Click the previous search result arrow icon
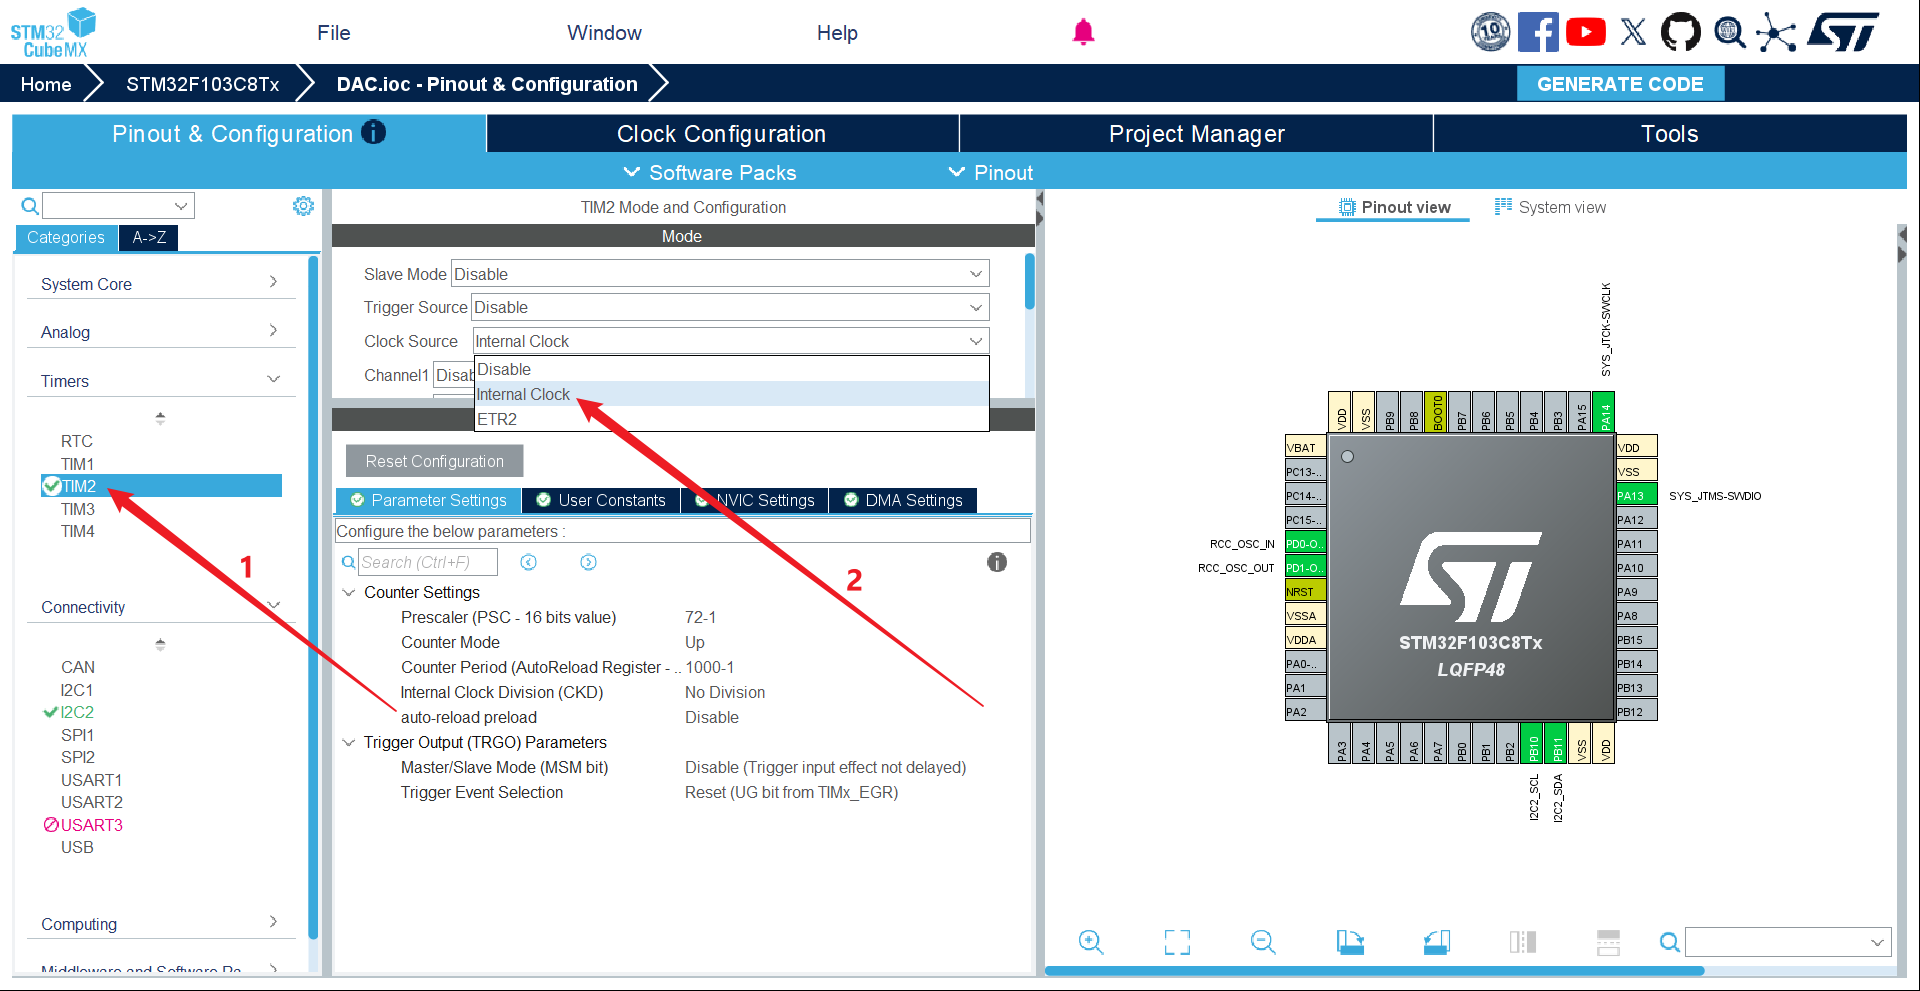This screenshot has height=991, width=1920. (529, 562)
